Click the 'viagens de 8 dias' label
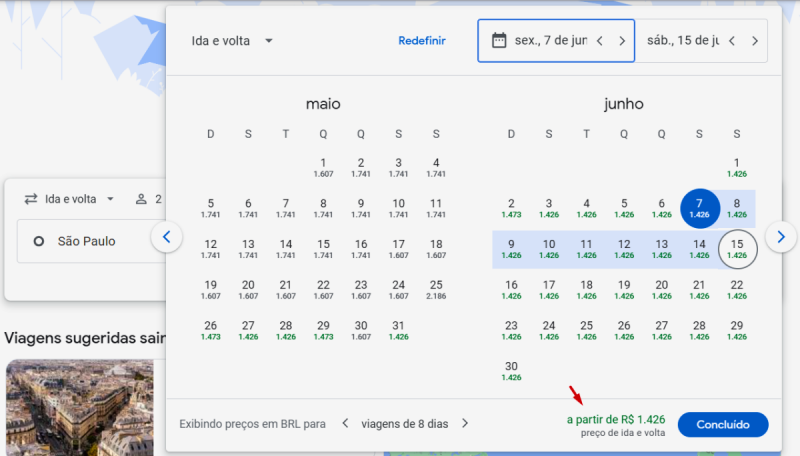This screenshot has width=800, height=456. (405, 424)
